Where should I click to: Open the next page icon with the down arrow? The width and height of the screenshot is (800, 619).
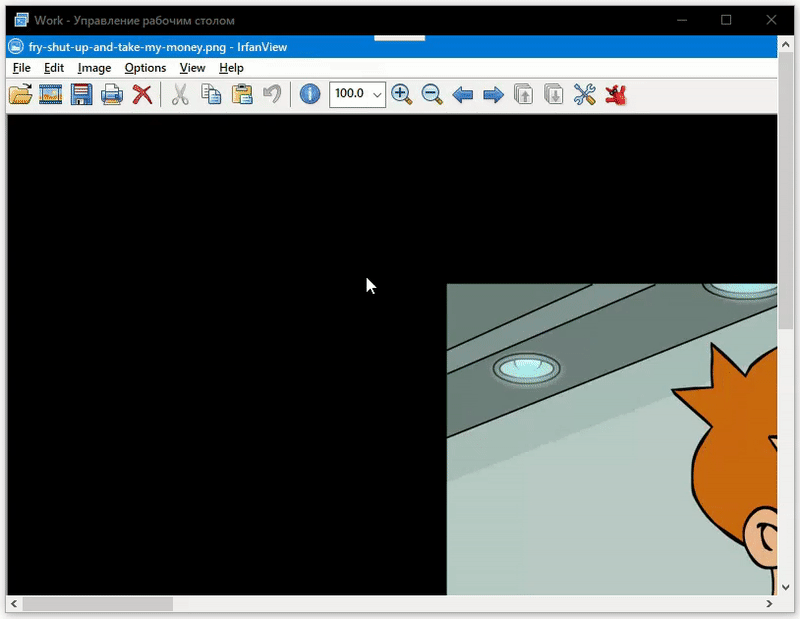(554, 94)
